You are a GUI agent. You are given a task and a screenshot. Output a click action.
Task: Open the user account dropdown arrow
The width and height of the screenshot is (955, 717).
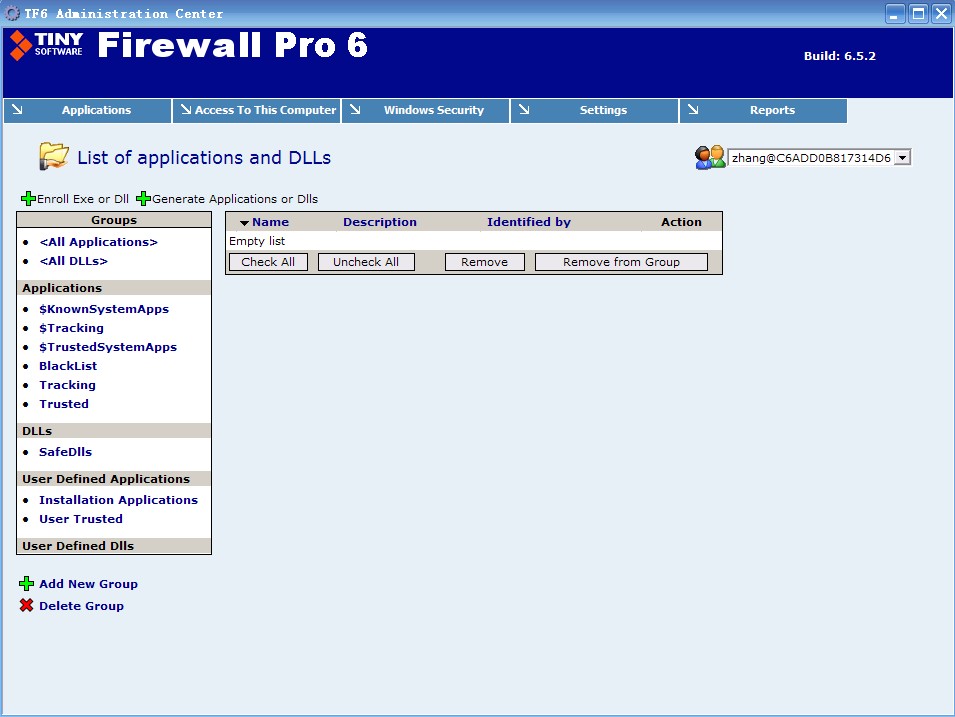click(903, 158)
